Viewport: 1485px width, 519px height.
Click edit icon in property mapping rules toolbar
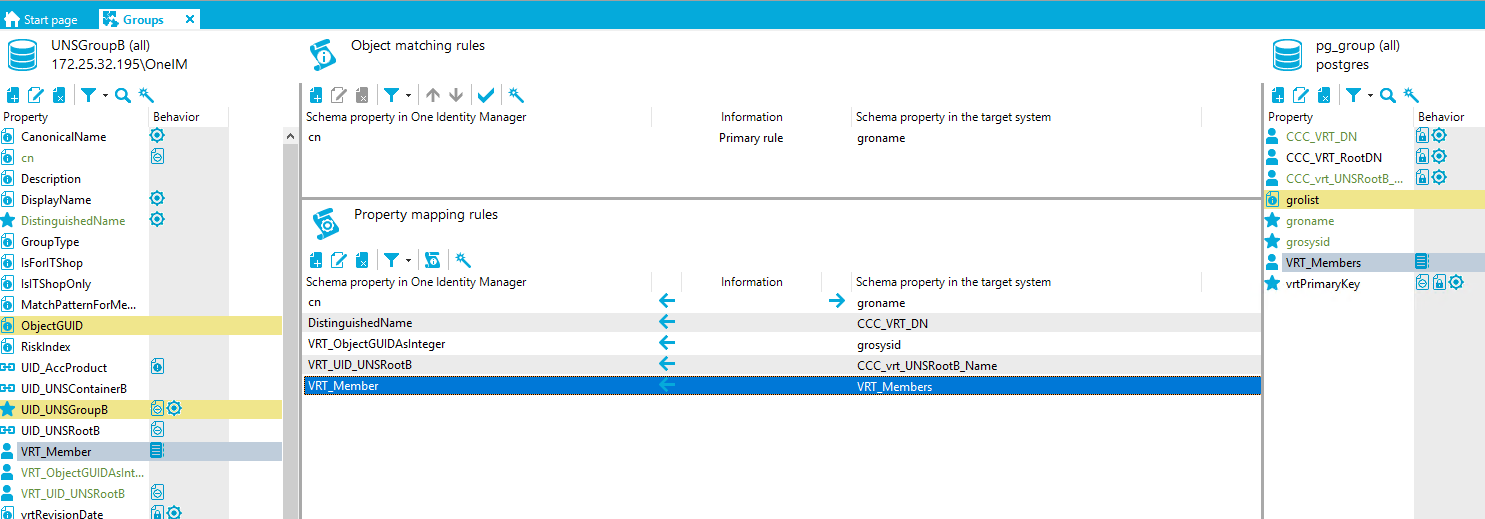338,260
